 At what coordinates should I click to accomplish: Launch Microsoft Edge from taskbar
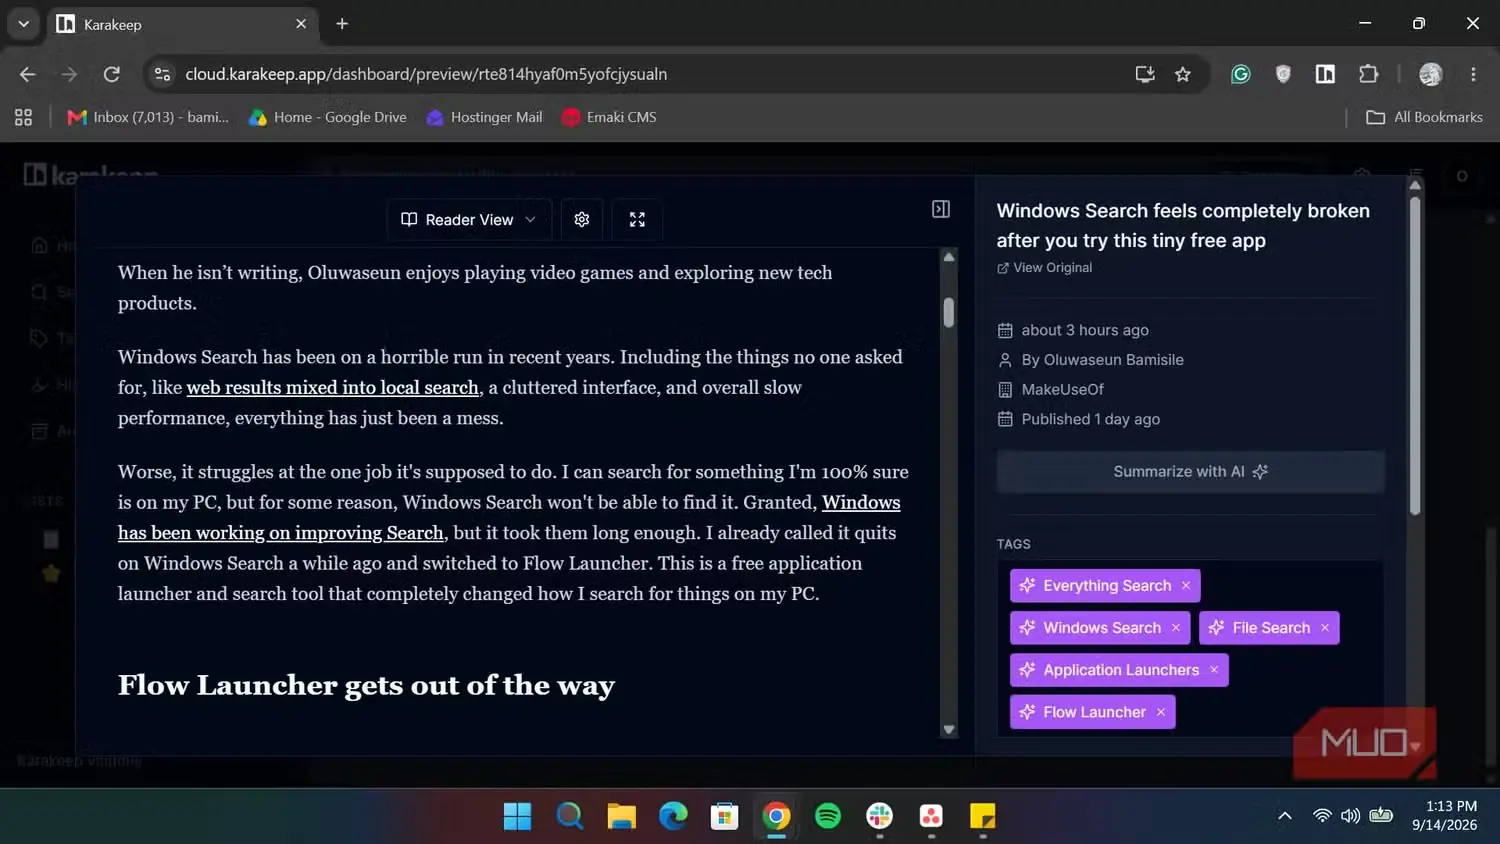point(674,816)
